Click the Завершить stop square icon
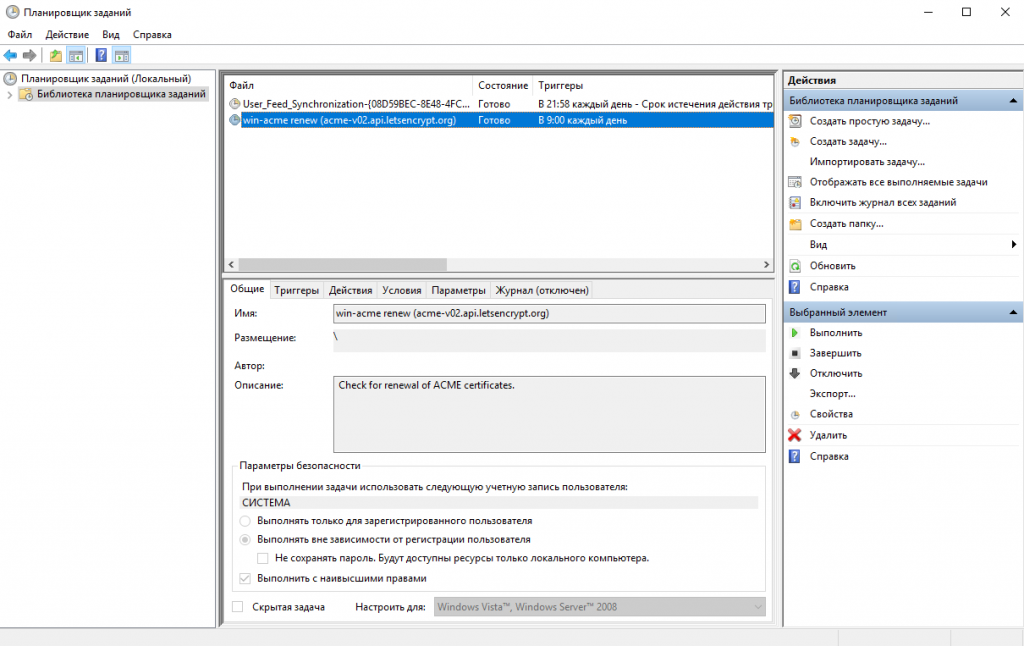Image resolution: width=1024 pixels, height=646 pixels. 795,353
